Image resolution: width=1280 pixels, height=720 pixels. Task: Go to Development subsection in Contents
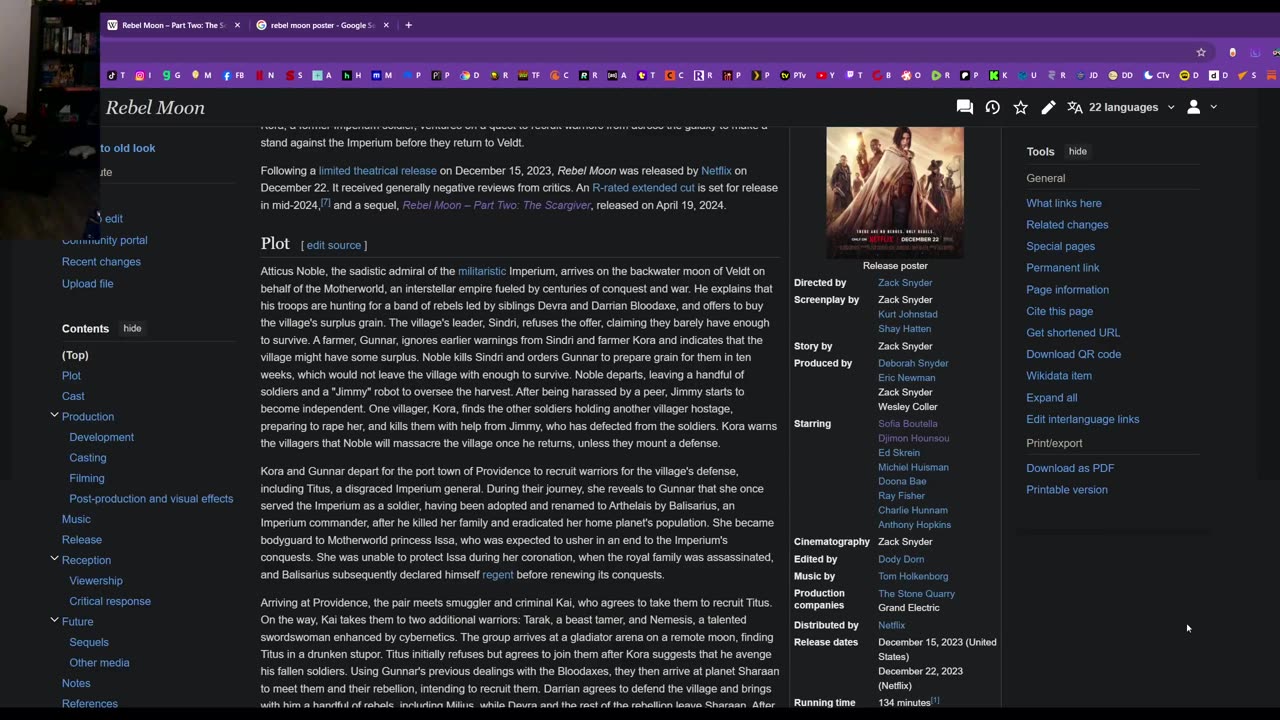point(101,437)
